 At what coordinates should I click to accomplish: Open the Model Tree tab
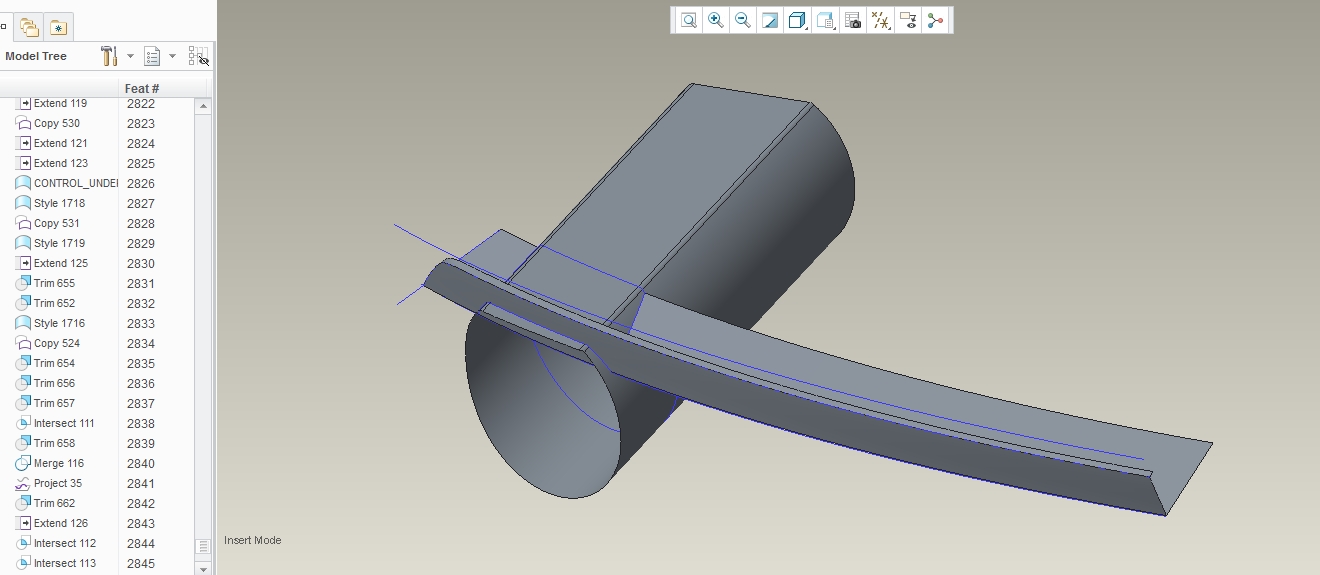point(5,27)
